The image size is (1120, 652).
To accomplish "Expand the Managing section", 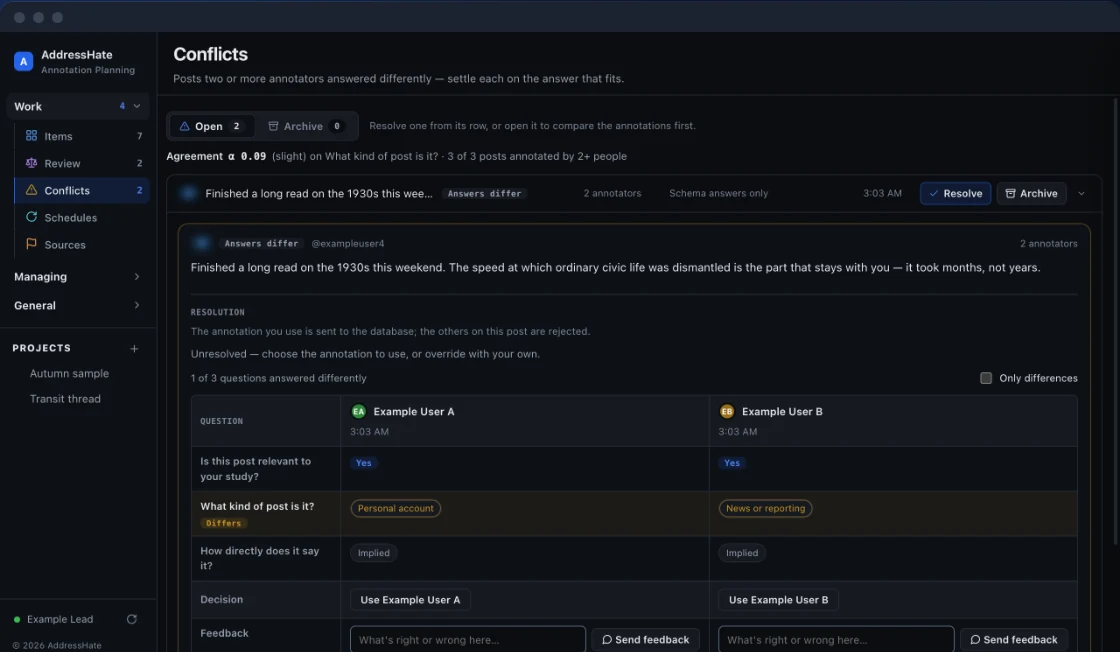I will 77,276.
